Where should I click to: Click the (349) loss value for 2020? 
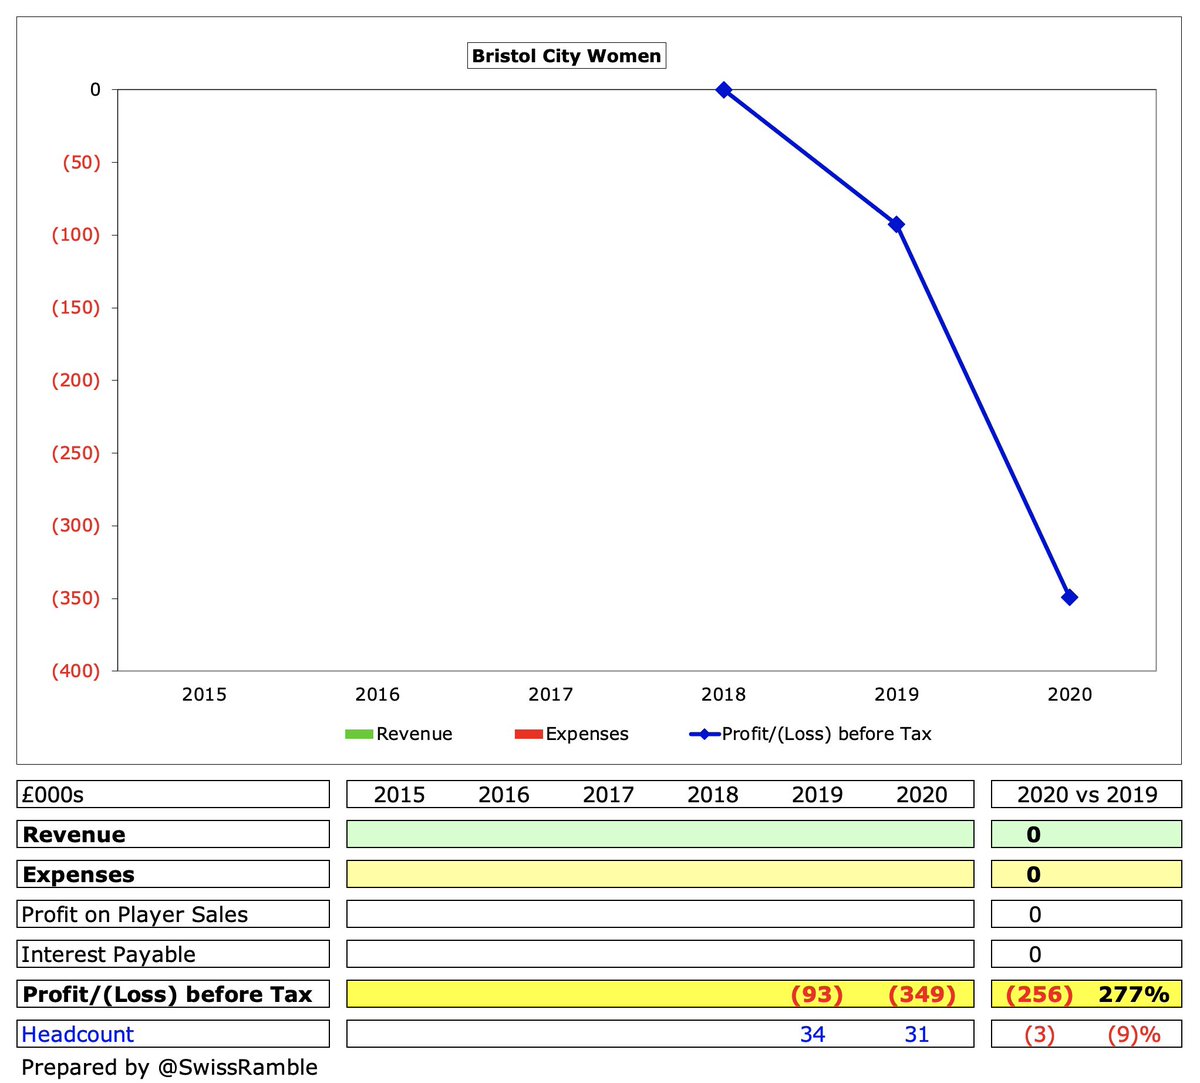point(922,995)
